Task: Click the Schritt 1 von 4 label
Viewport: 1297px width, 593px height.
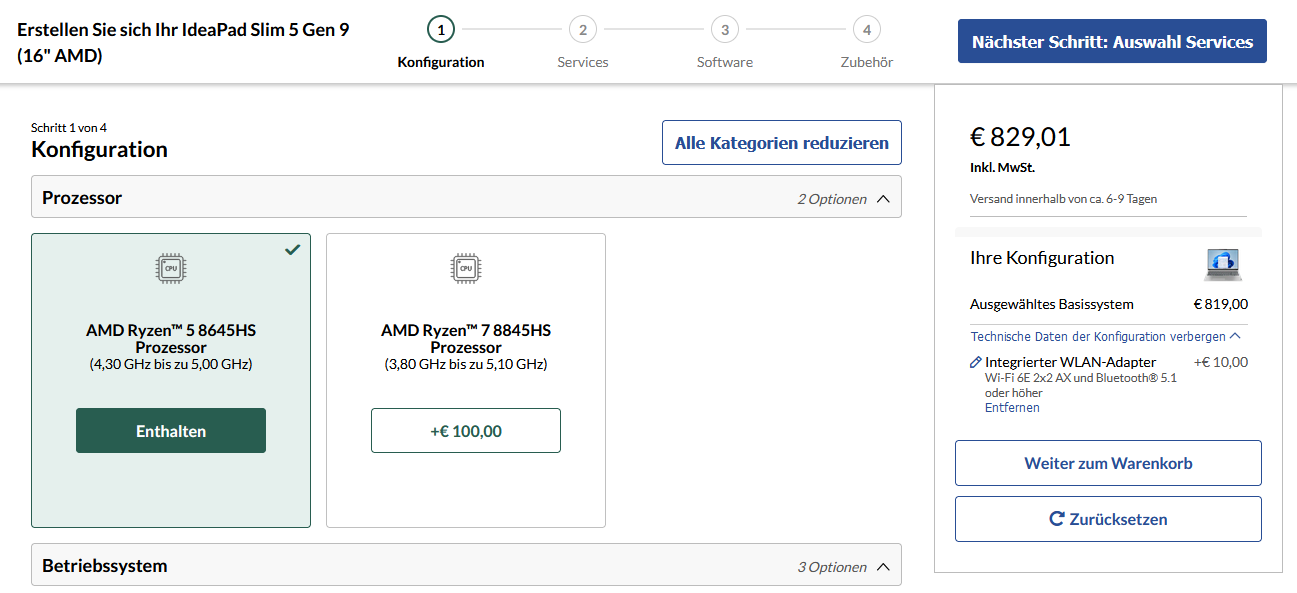Action: click(x=69, y=128)
